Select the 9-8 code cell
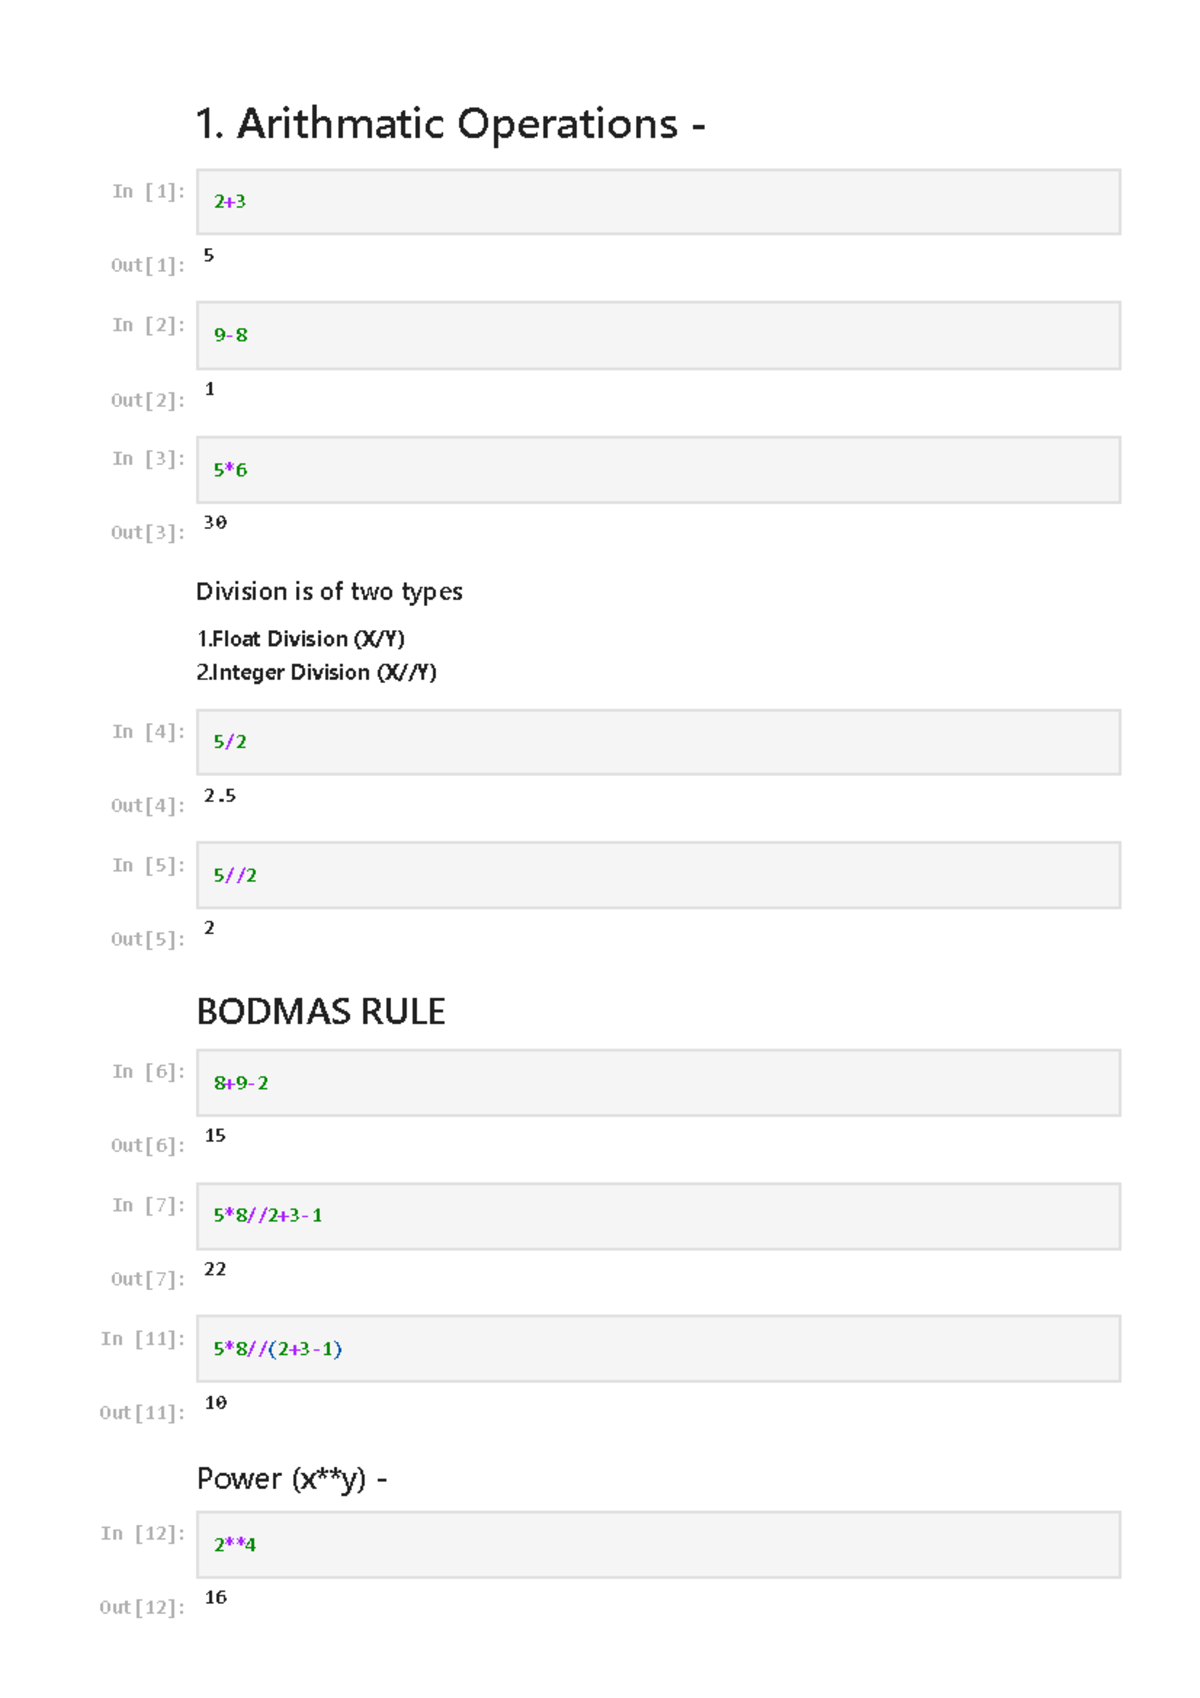Image resolution: width=1200 pixels, height=1698 pixels. pyautogui.click(x=657, y=336)
